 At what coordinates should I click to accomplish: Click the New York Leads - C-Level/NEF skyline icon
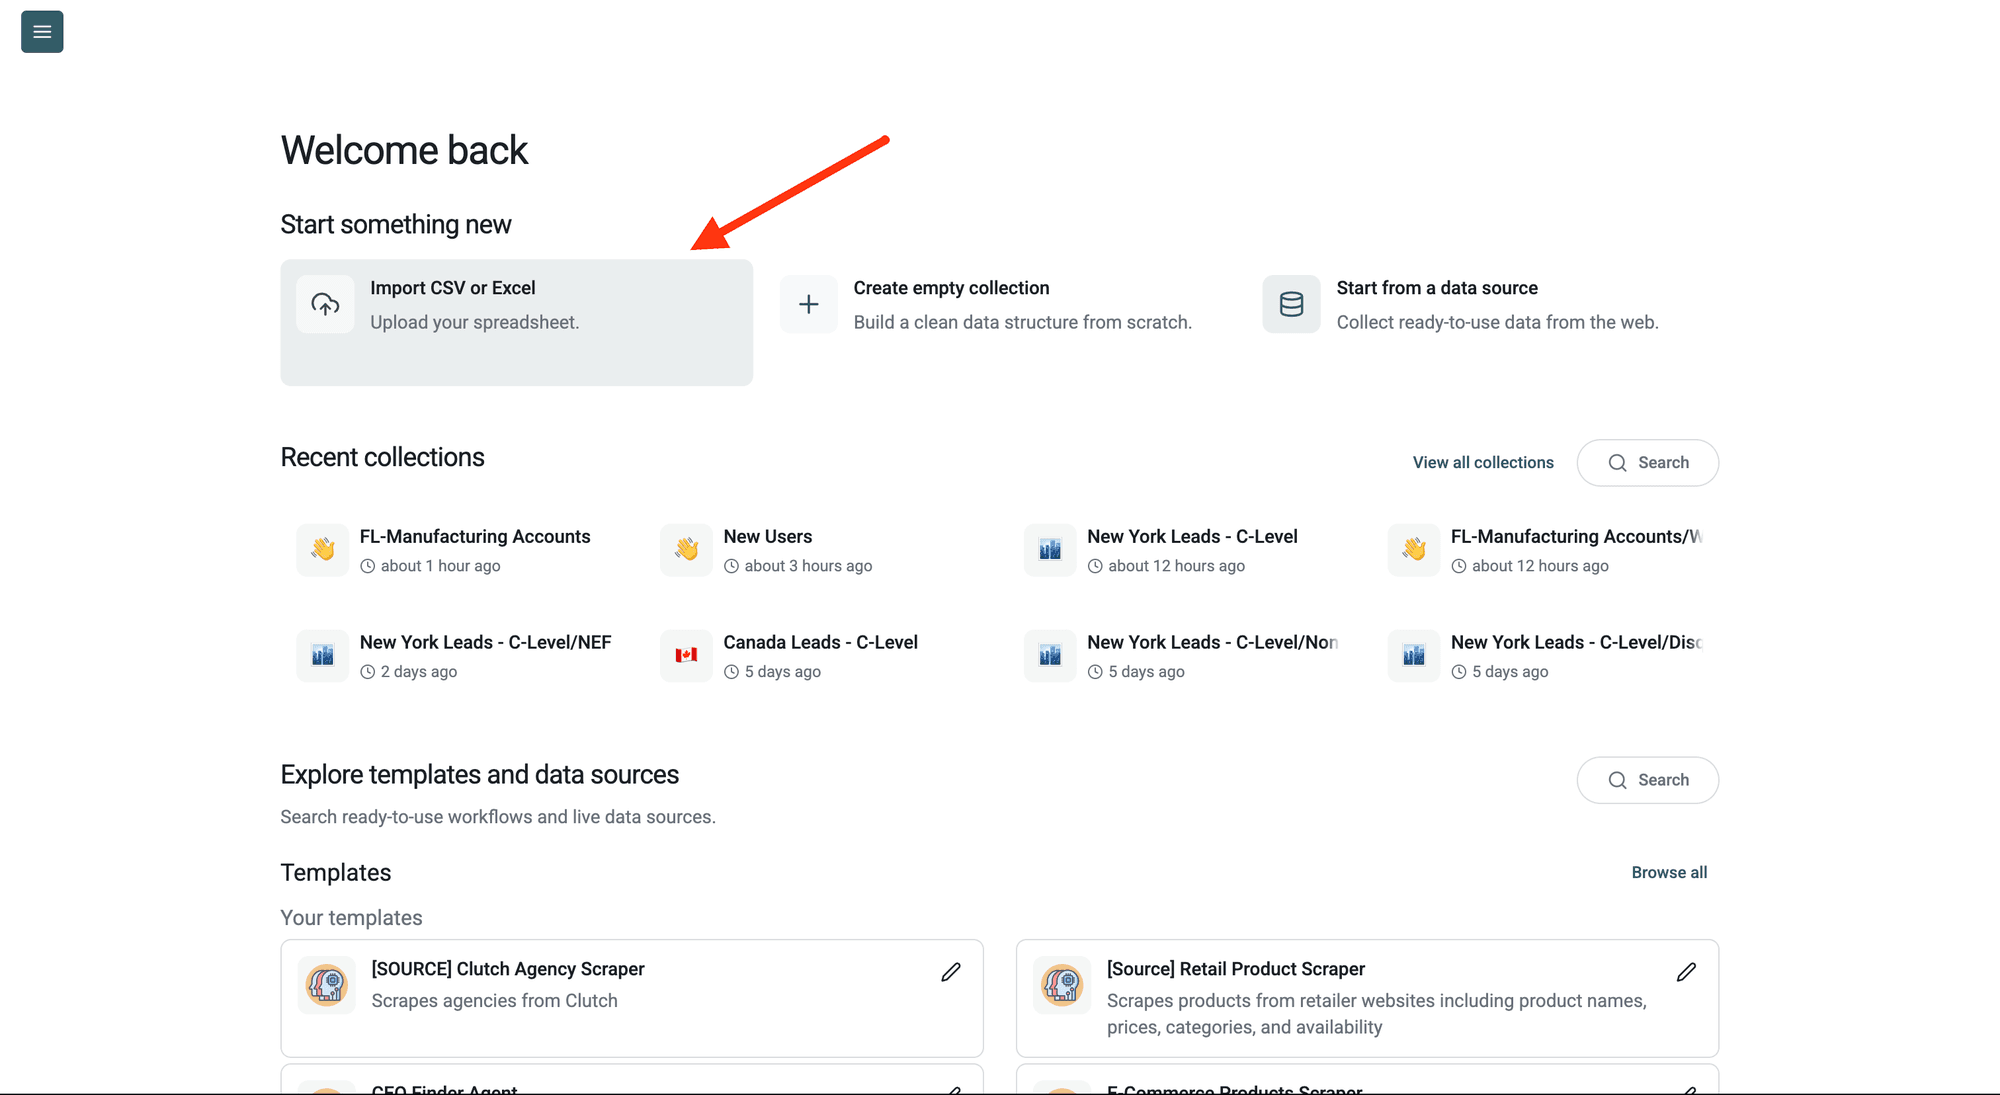(323, 655)
